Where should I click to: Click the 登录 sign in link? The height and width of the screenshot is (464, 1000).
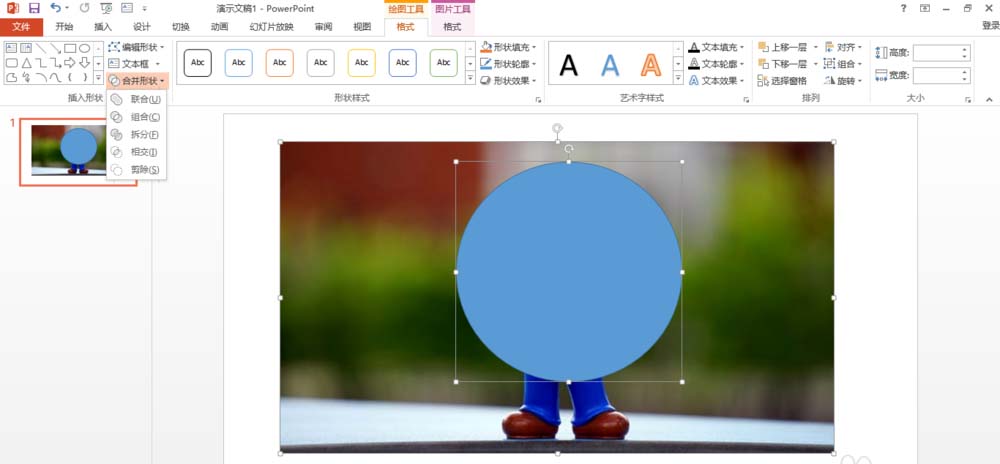pos(990,26)
